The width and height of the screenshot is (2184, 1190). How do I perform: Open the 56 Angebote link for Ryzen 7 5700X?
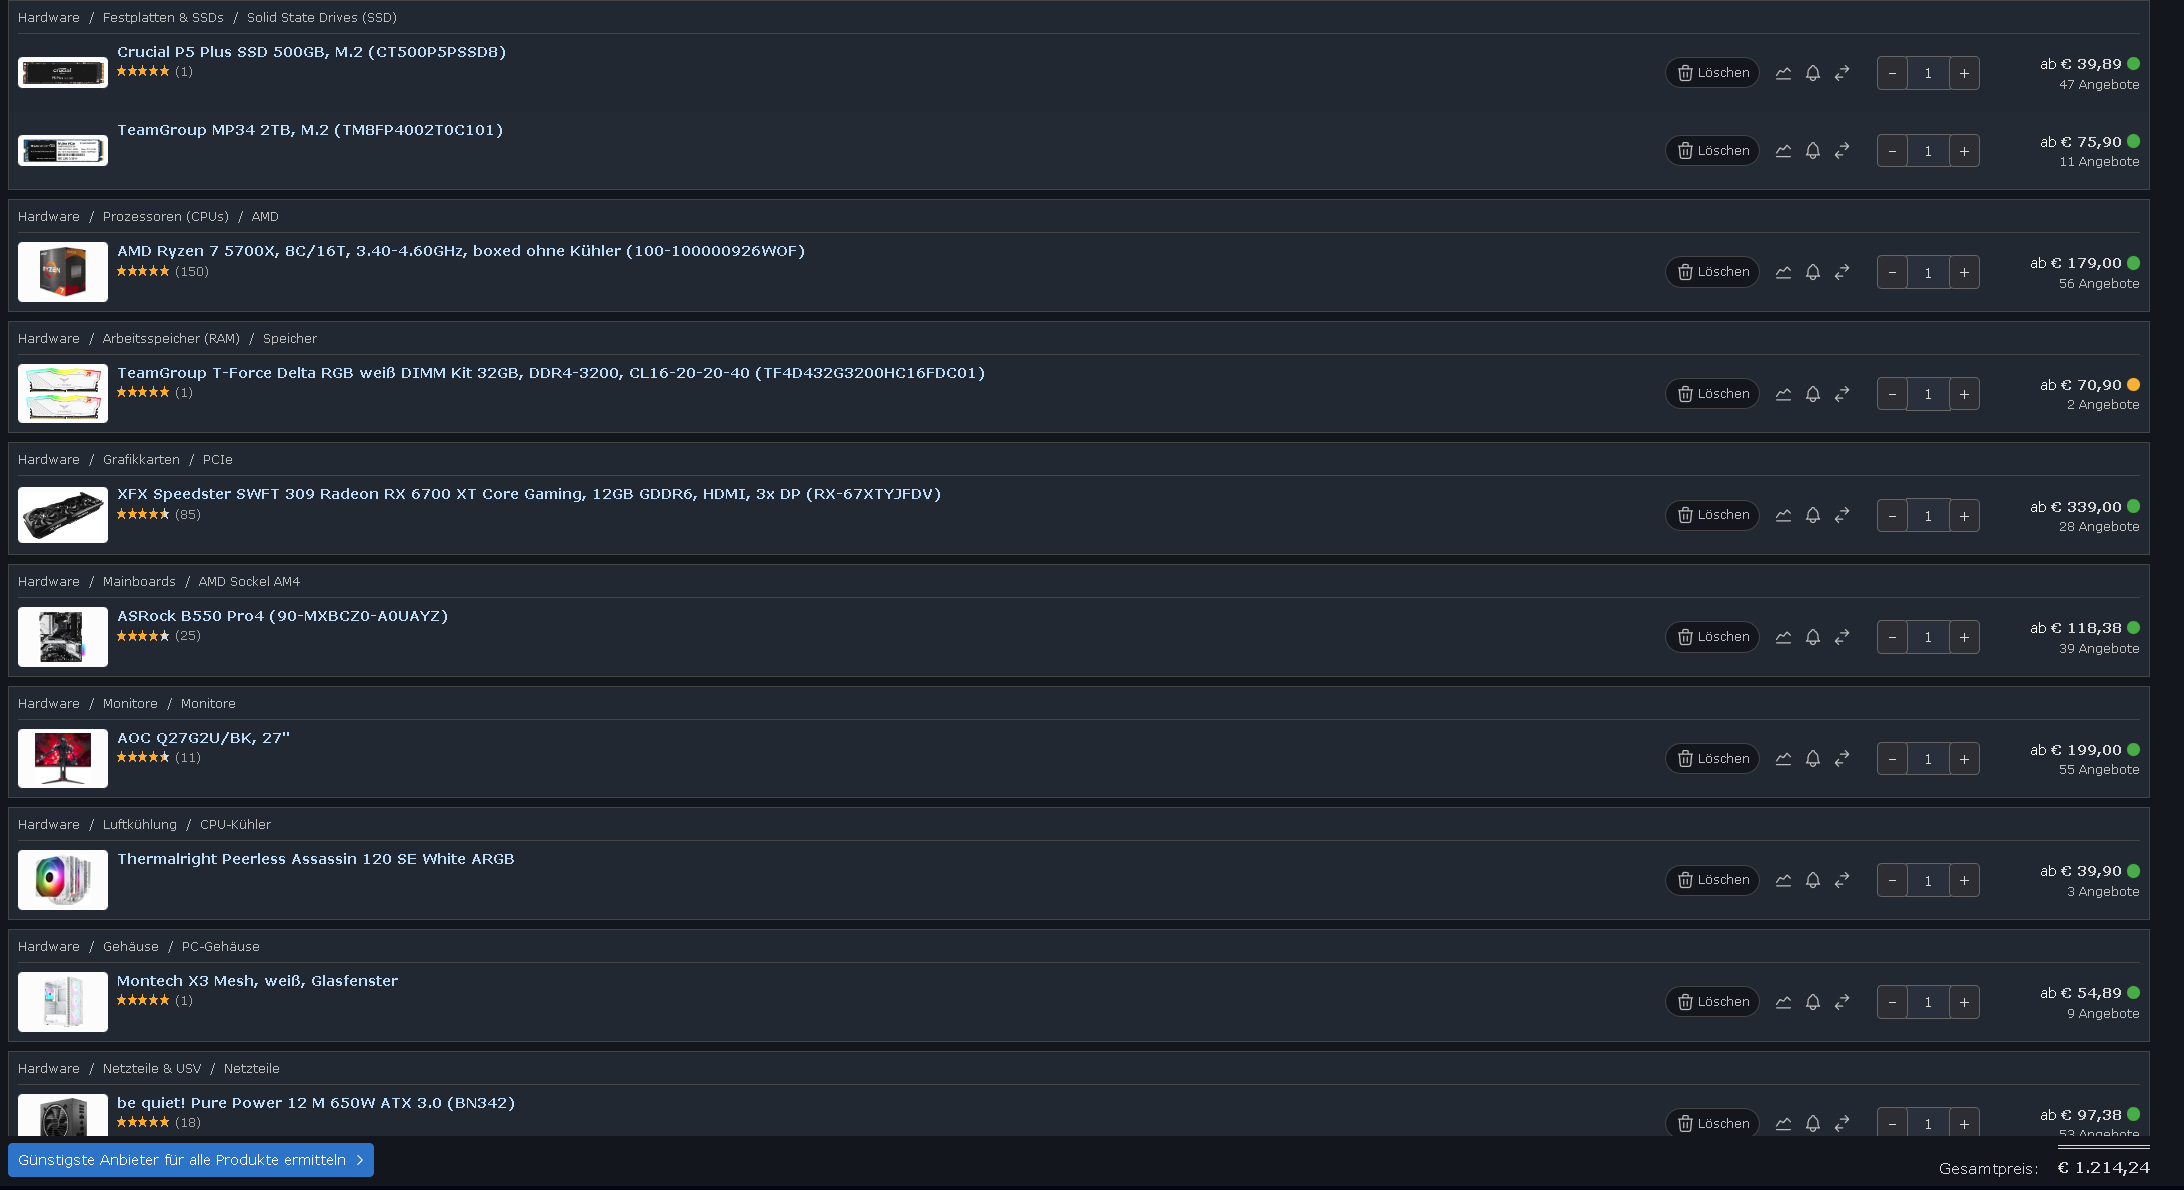tap(2098, 284)
